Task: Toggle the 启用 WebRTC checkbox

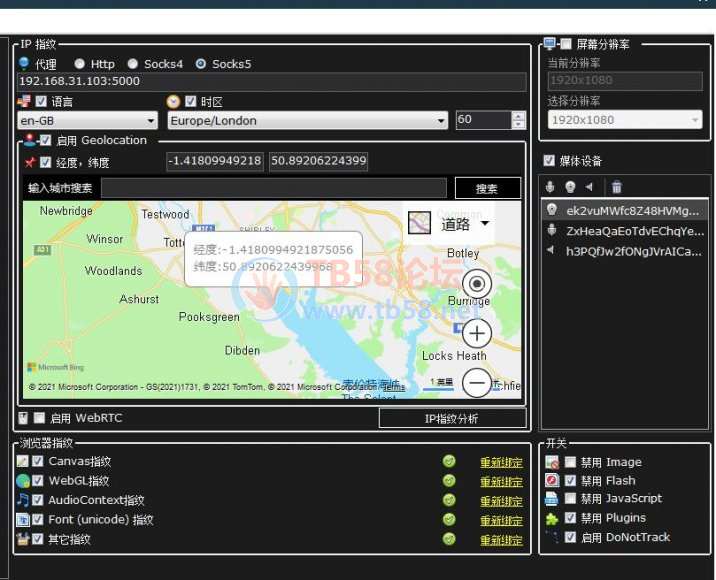Action: pos(39,418)
